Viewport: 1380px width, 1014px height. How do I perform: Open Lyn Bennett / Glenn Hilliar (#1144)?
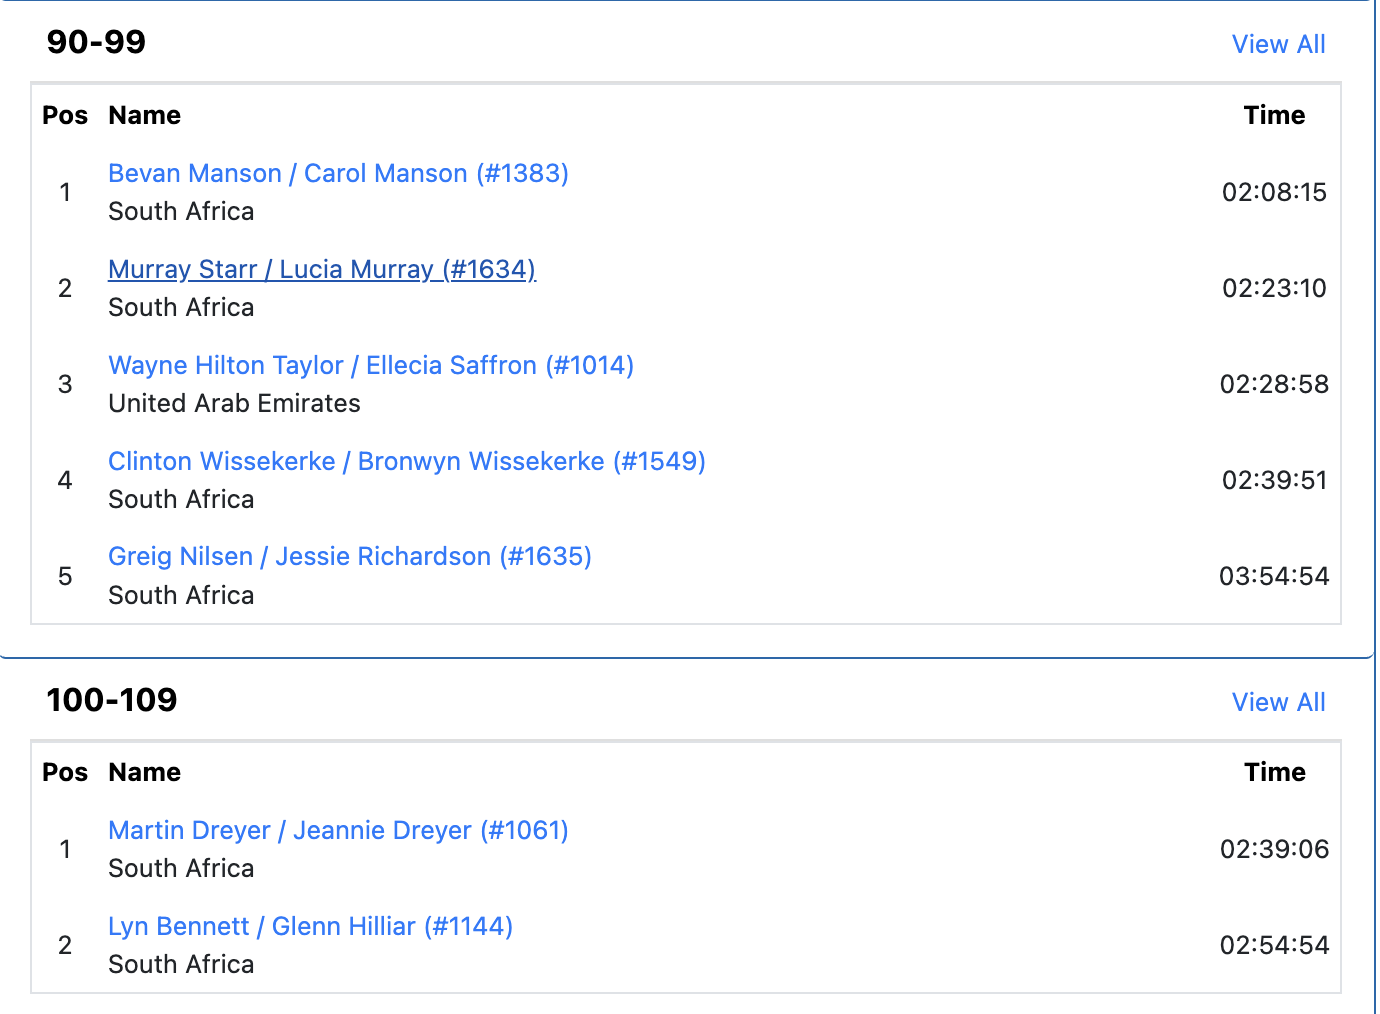pyautogui.click(x=310, y=926)
